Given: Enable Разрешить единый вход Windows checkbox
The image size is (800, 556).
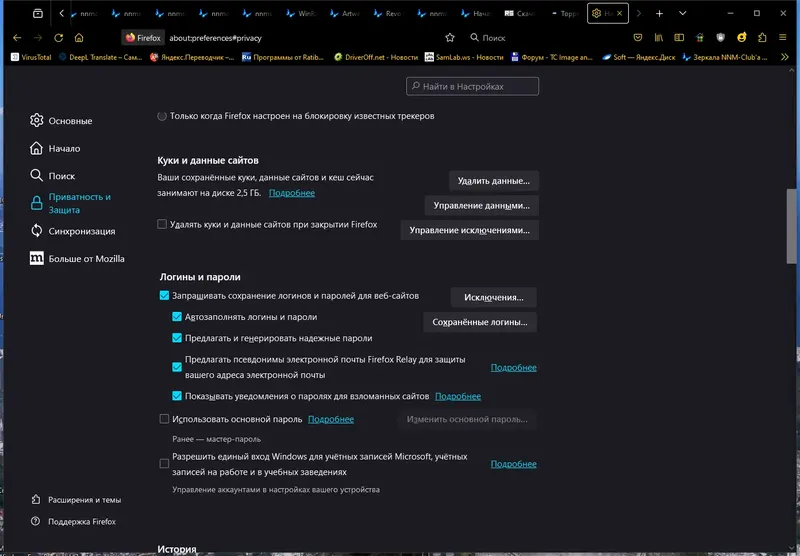Looking at the screenshot, I should pyautogui.click(x=164, y=464).
